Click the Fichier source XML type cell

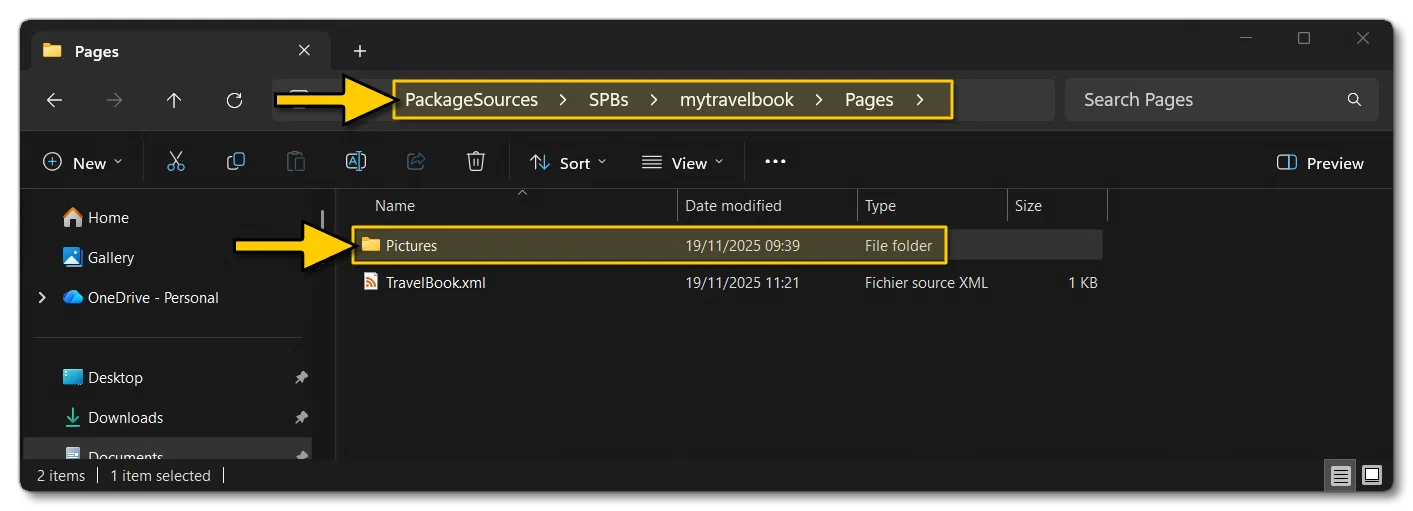click(926, 283)
